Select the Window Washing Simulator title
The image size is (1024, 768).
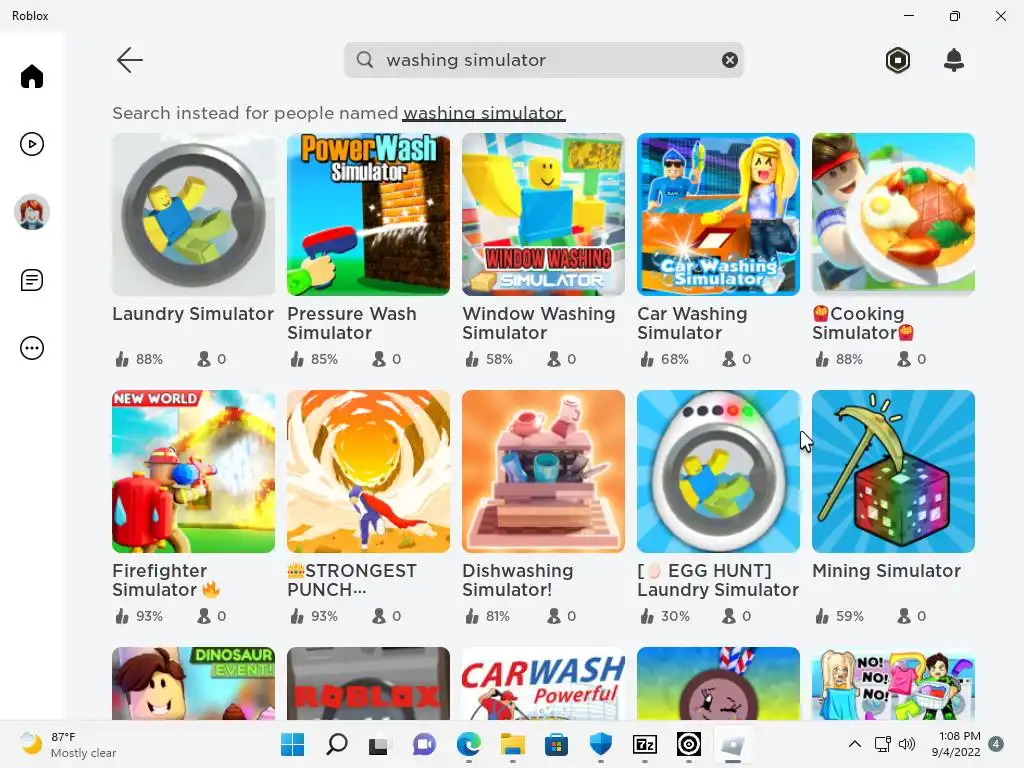pyautogui.click(x=538, y=323)
